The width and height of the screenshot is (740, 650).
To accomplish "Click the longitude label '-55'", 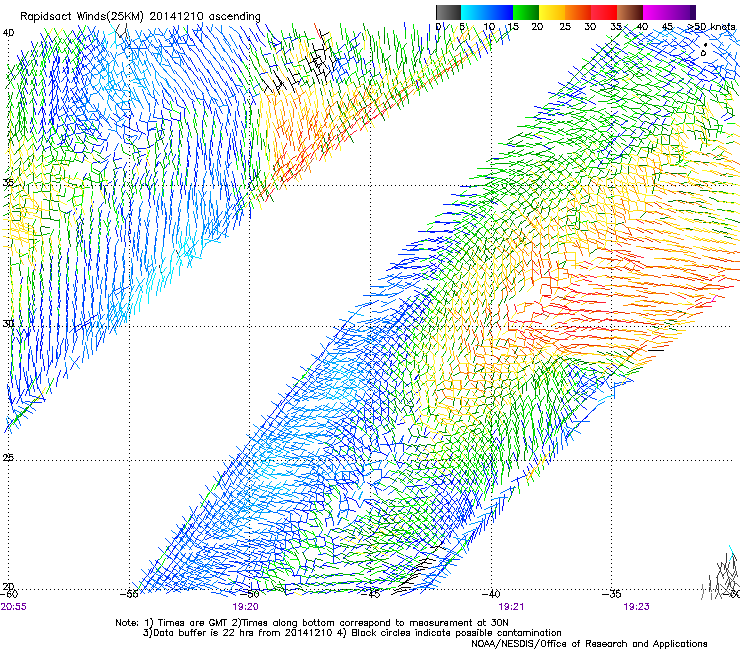I will (x=129, y=594).
